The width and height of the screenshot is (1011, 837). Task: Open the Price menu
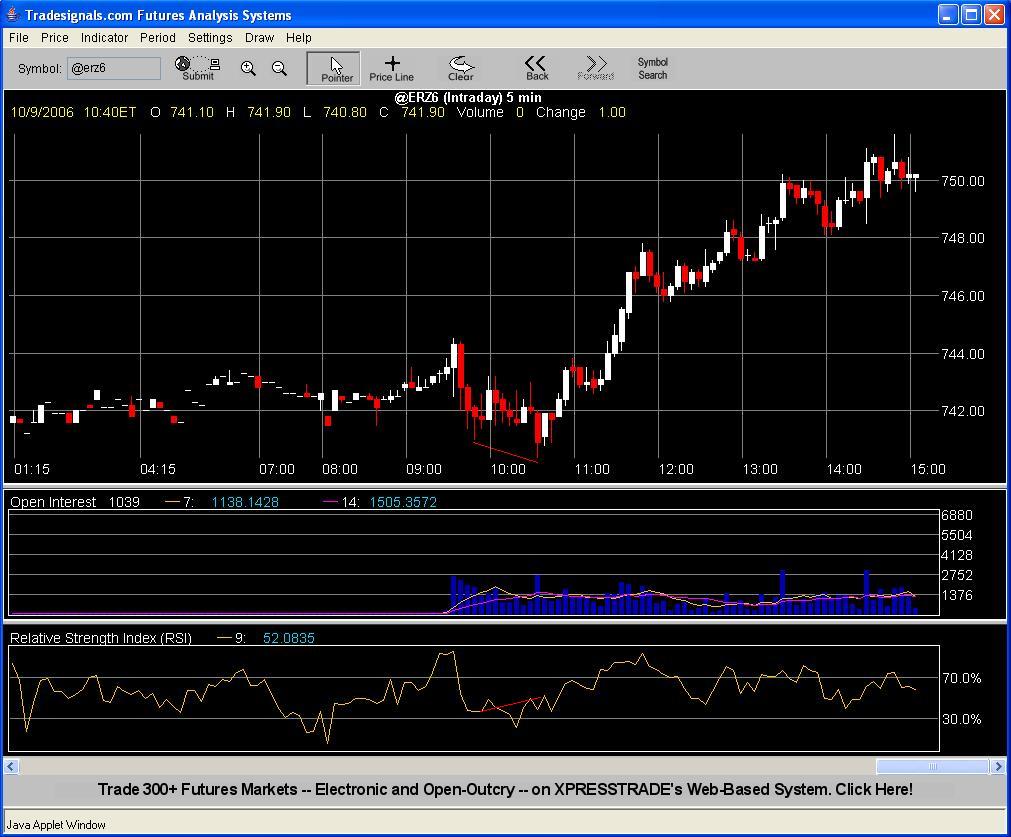click(x=55, y=37)
